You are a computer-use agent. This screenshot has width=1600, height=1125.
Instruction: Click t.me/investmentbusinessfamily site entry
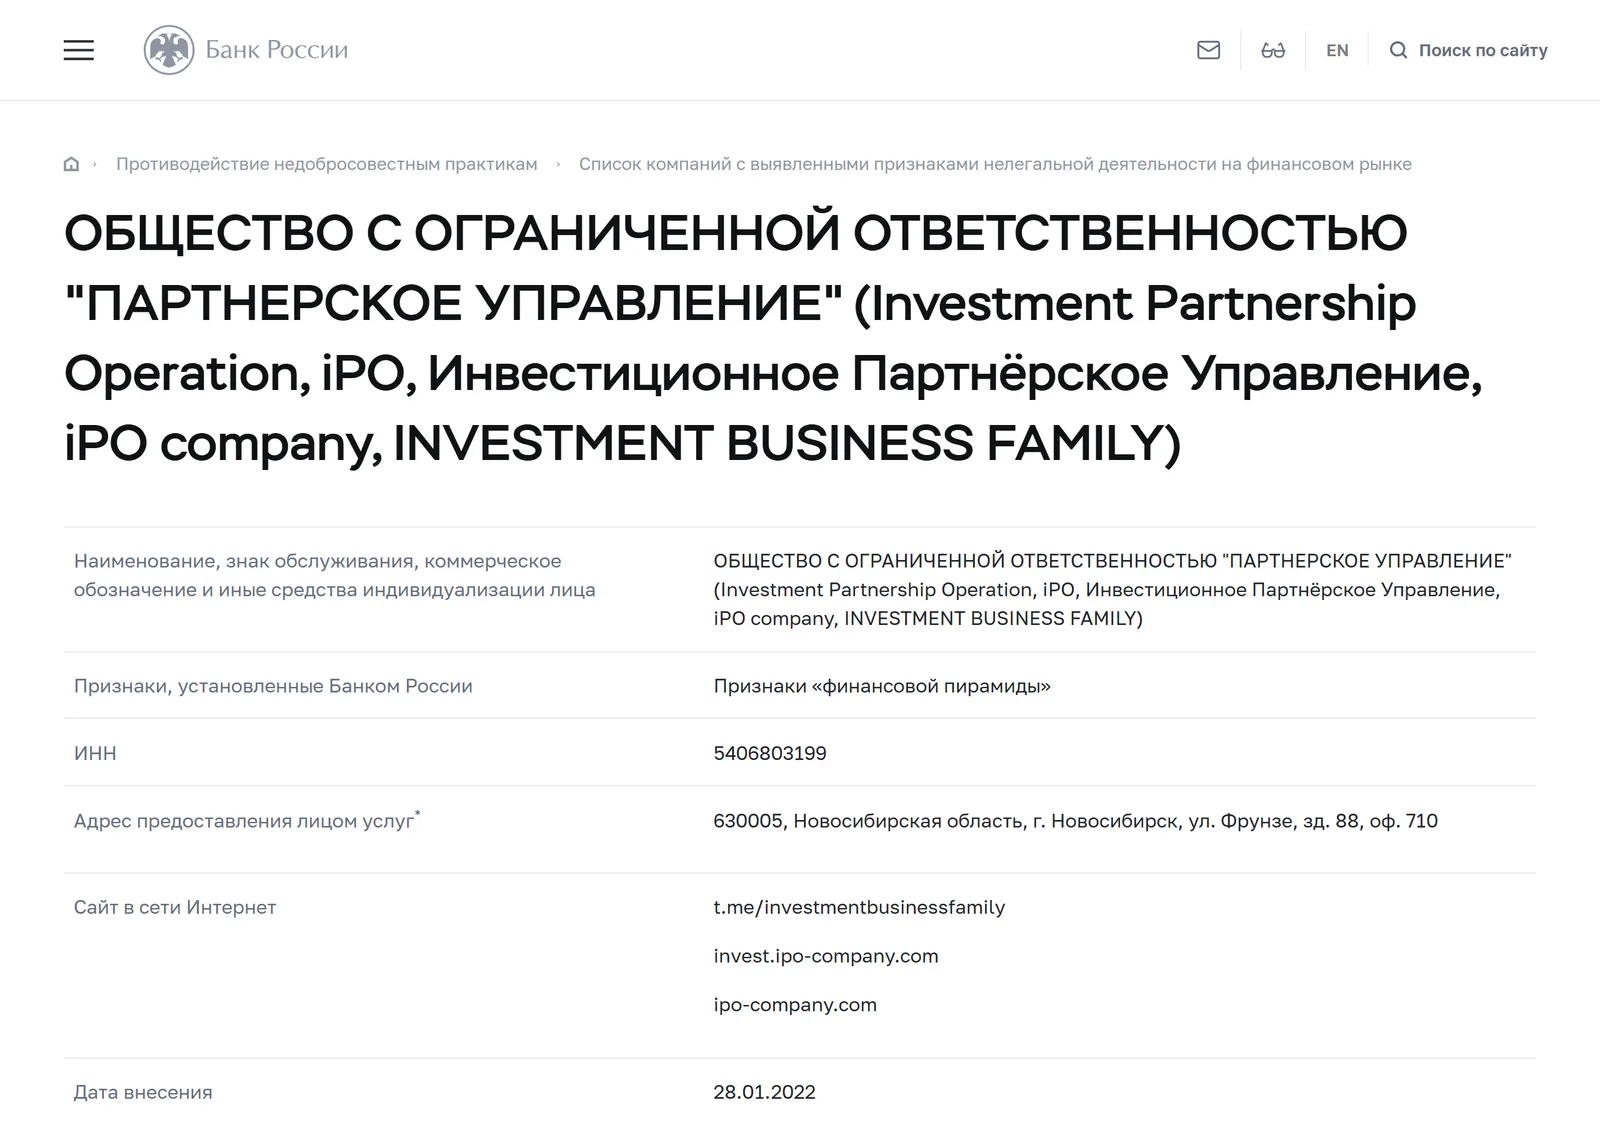coord(859,907)
